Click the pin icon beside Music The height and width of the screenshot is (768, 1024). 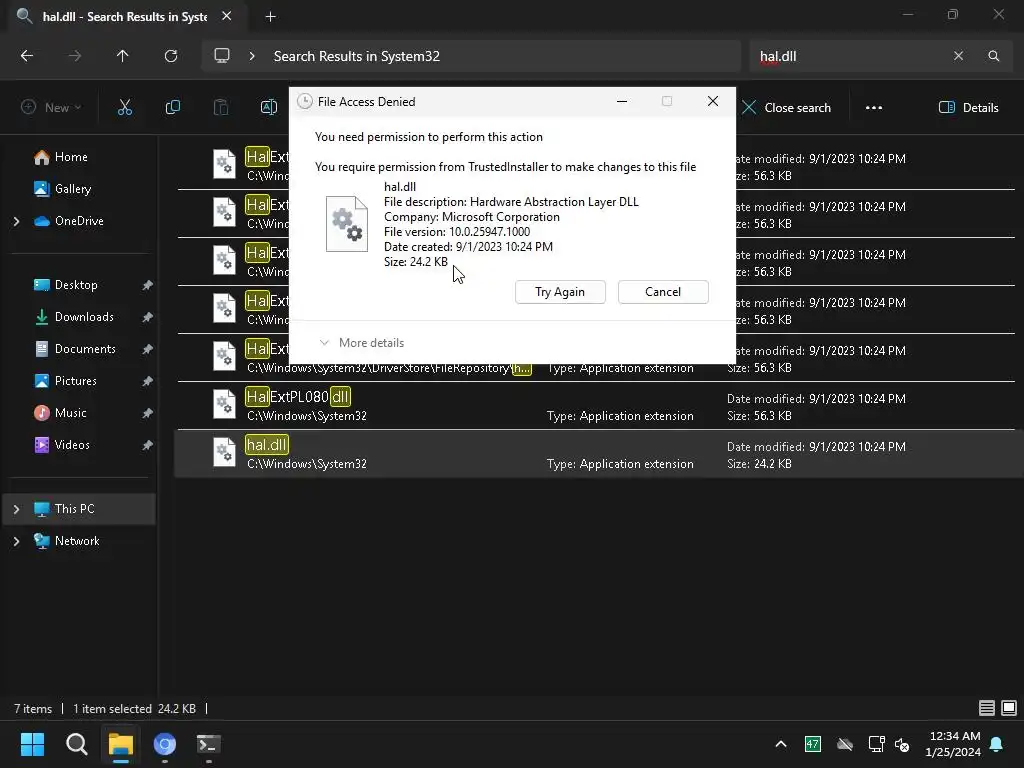click(148, 413)
